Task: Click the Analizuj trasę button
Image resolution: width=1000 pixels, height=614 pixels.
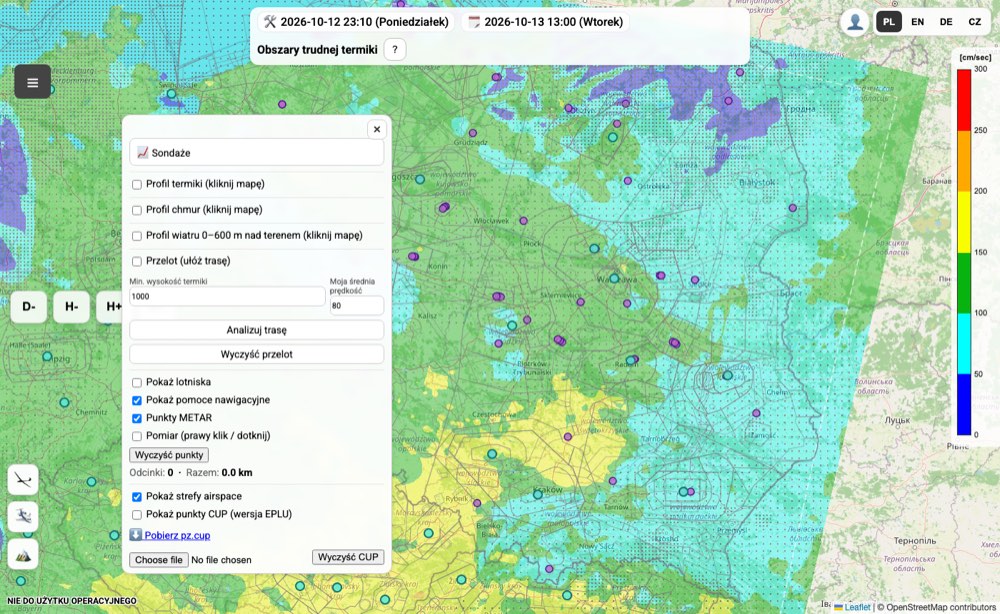Action: (256, 330)
